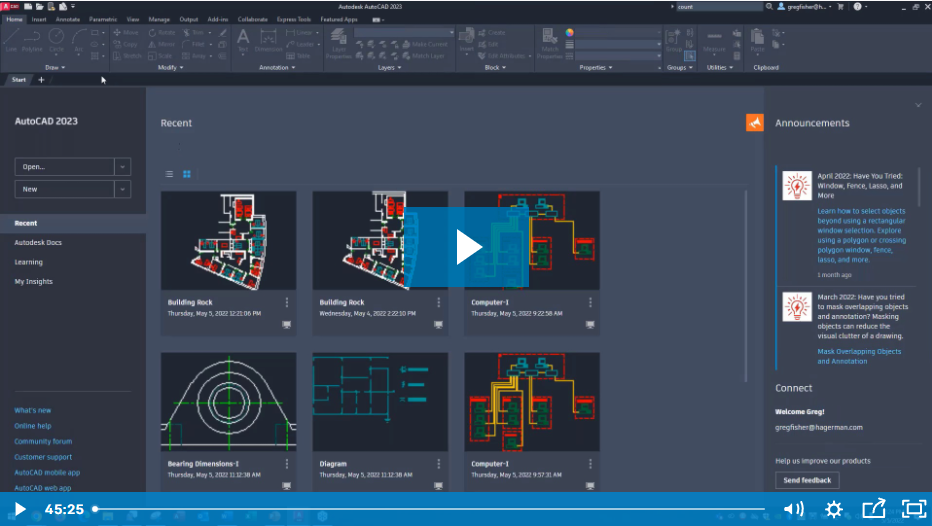932x526 pixels.
Task: Switch to the Parametric ribbon tab
Action: [x=103, y=19]
